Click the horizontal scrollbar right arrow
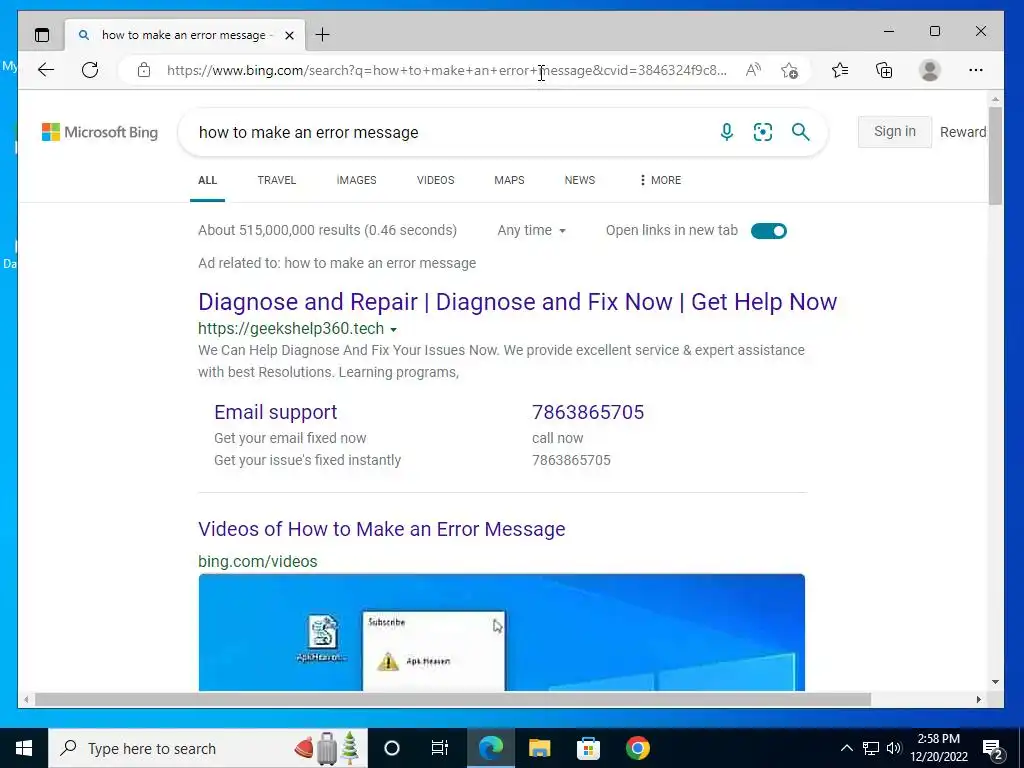The image size is (1024, 768). [978, 699]
